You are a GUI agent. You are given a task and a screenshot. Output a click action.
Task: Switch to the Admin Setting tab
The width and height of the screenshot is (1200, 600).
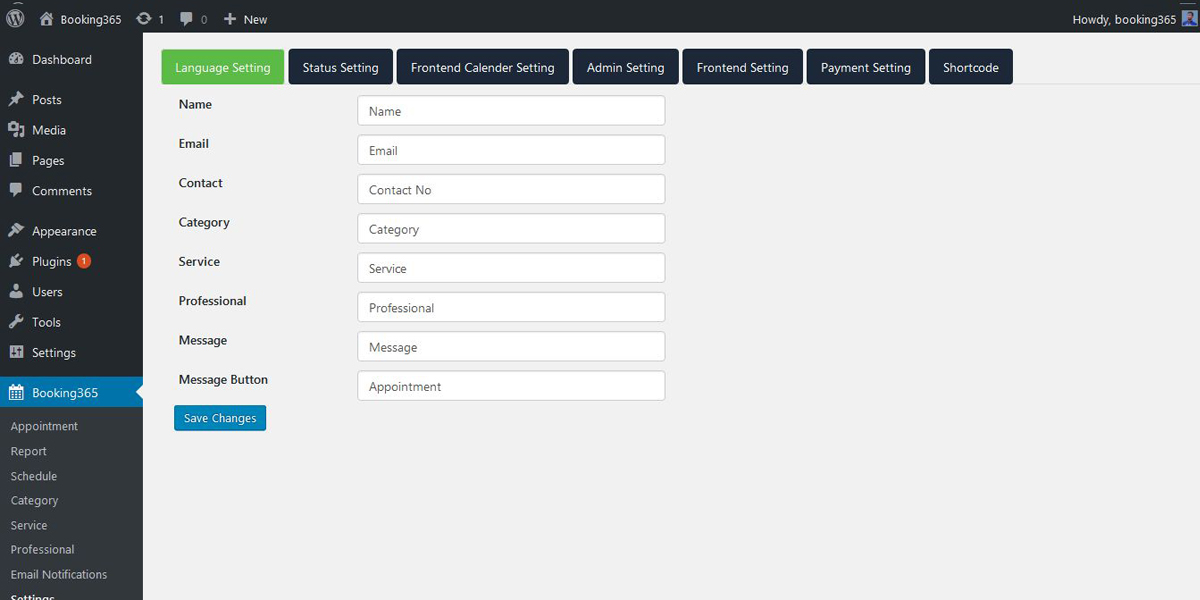[625, 66]
